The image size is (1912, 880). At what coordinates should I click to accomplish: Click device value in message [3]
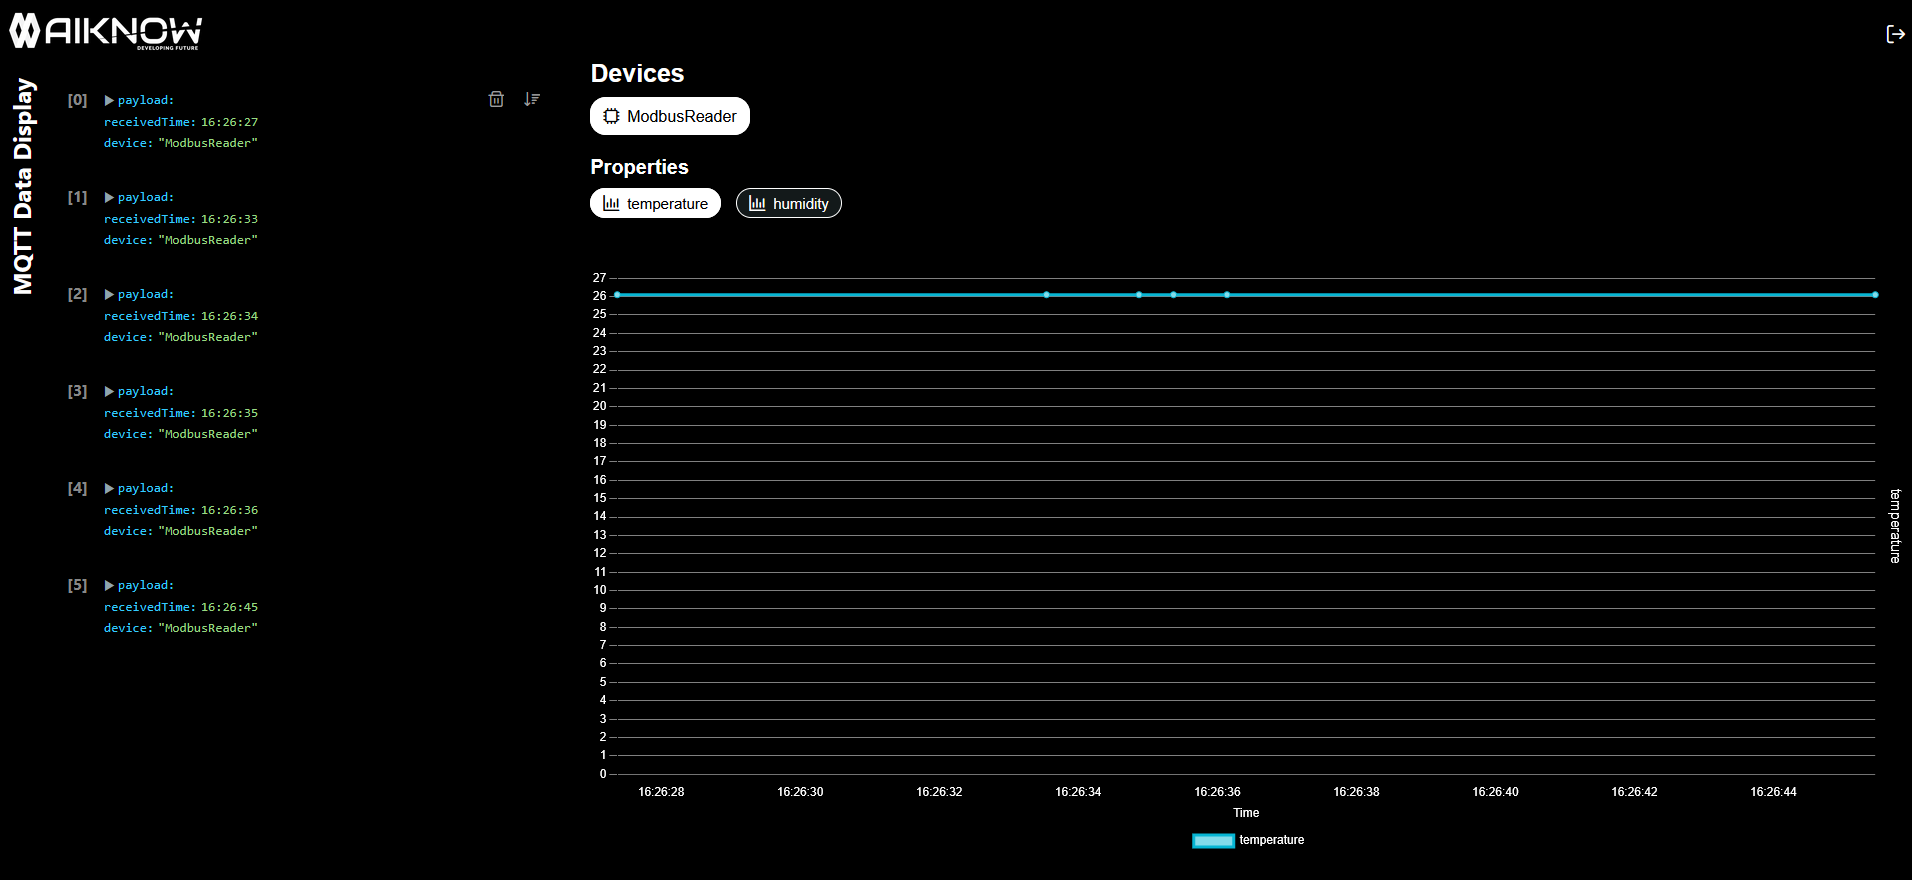point(208,434)
